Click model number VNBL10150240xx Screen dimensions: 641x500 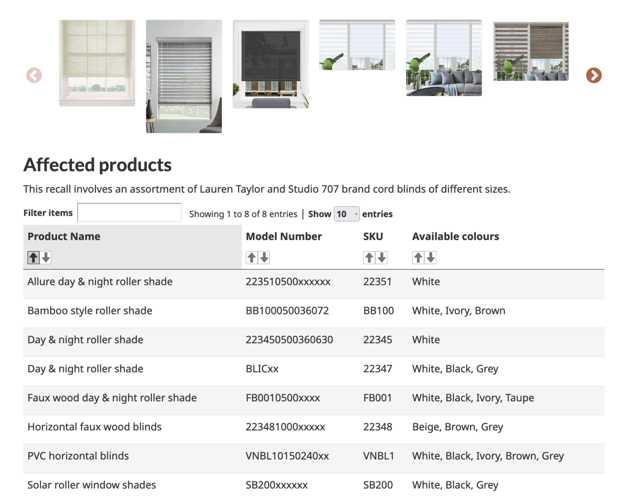click(287, 456)
